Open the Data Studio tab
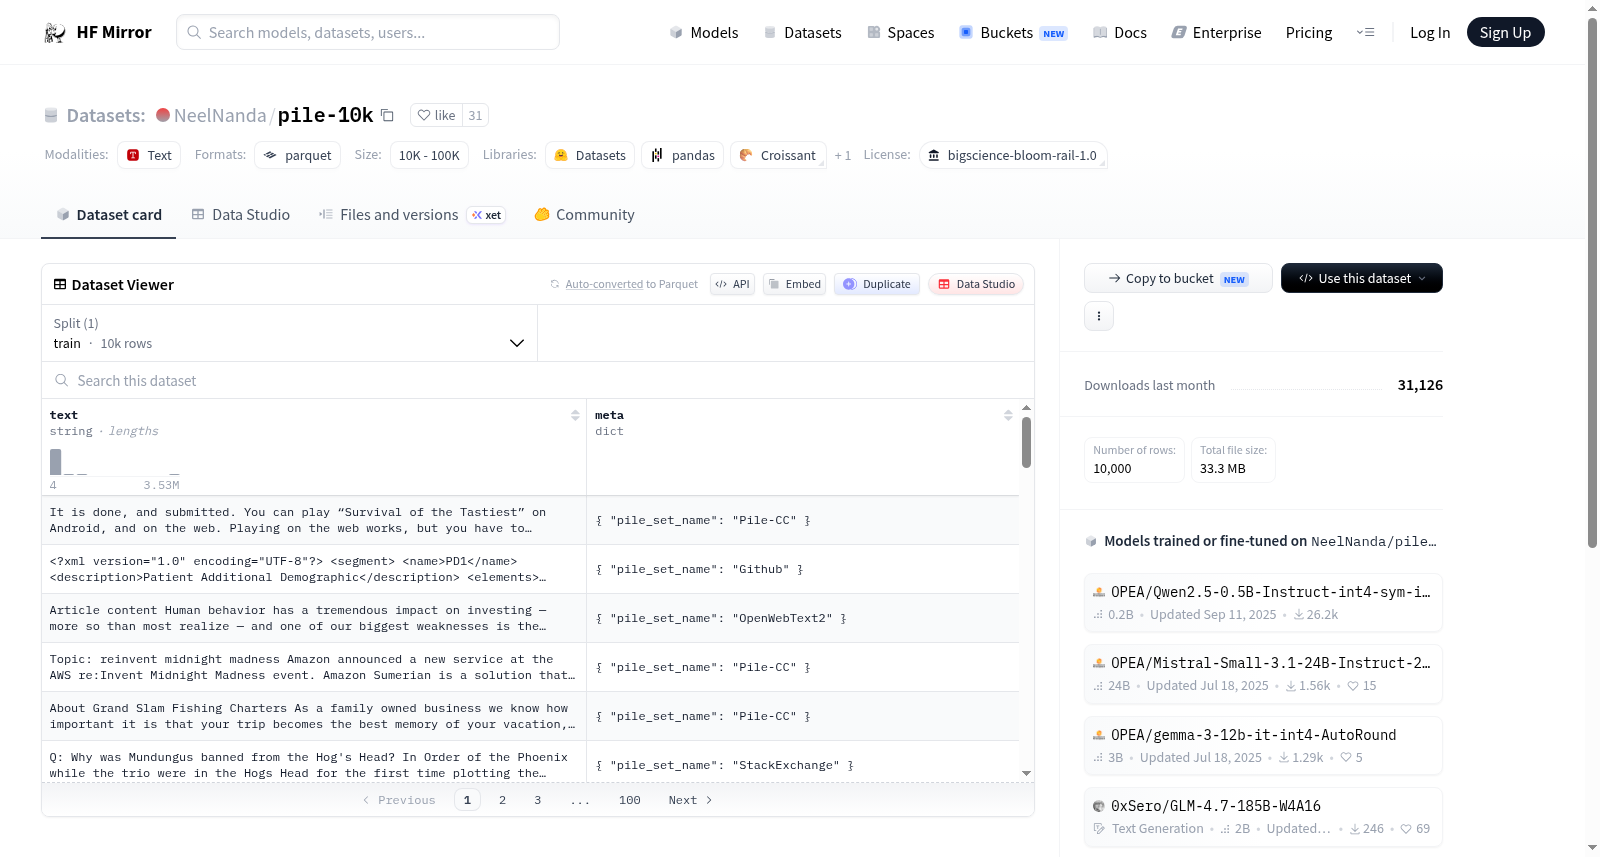 point(241,215)
